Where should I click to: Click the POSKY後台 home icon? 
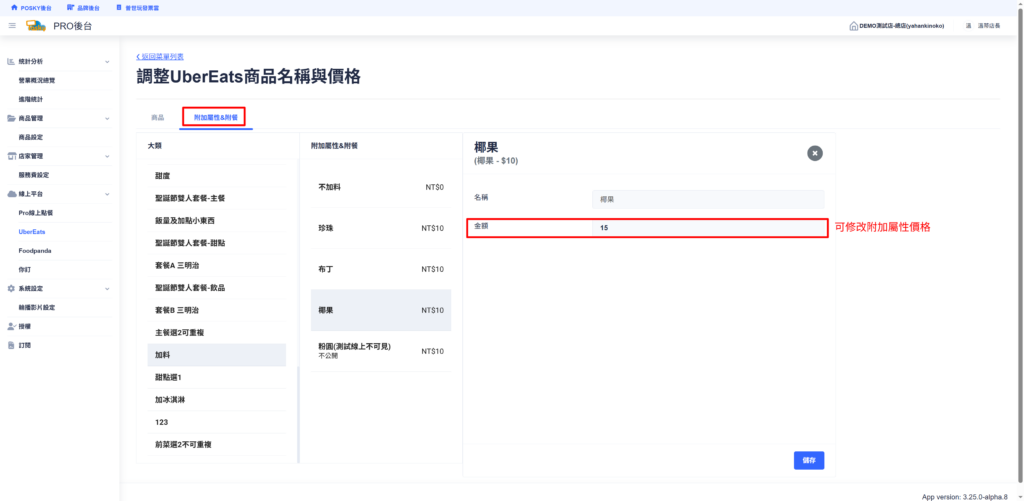14,7
